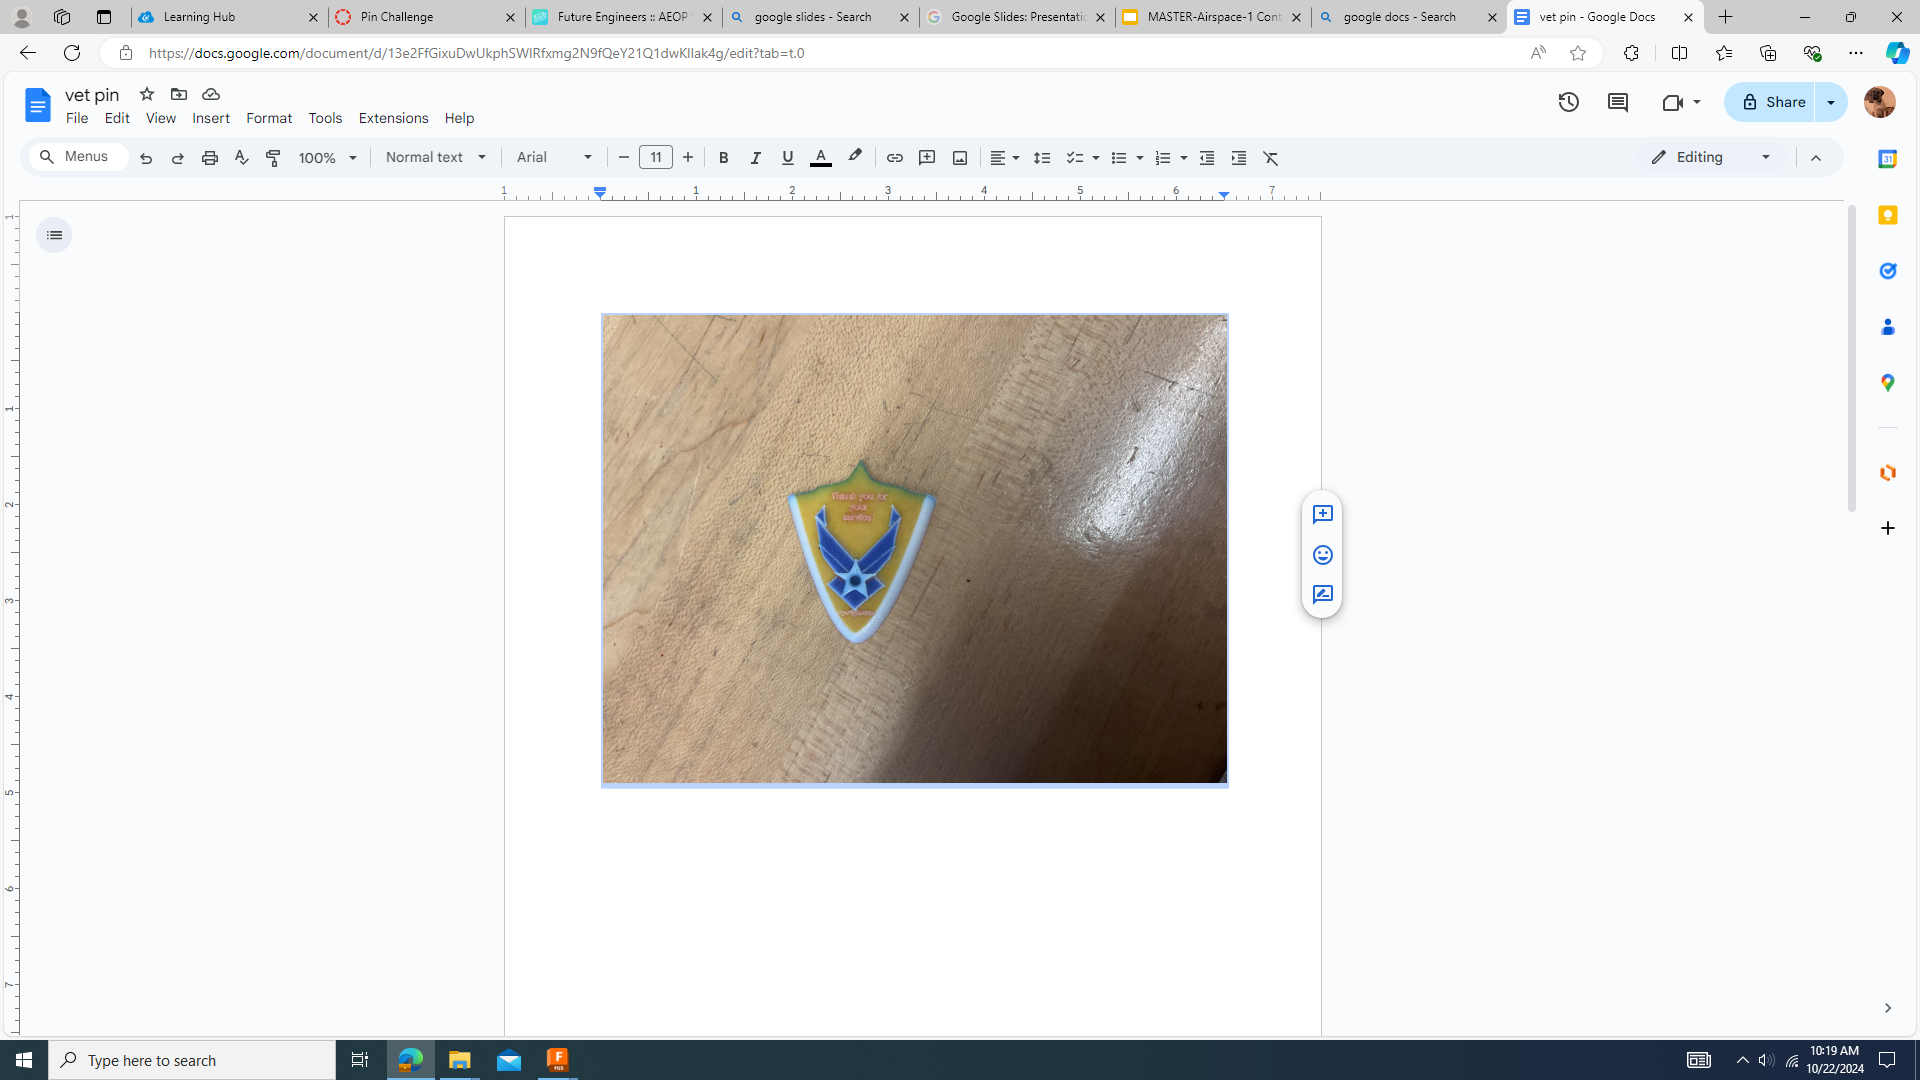View document cloud save status

[211, 94]
